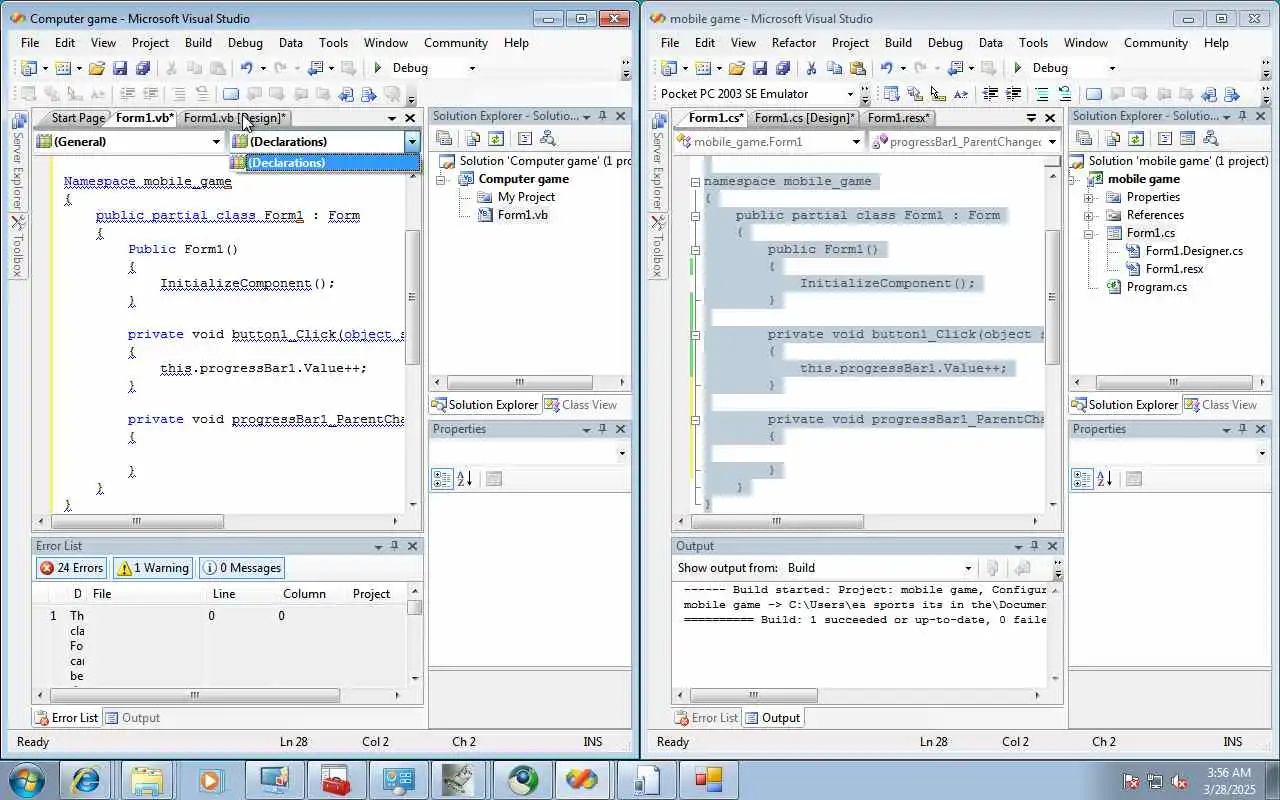Toggle 0 Messages filter in Error List
1280x800 pixels.
click(x=242, y=568)
